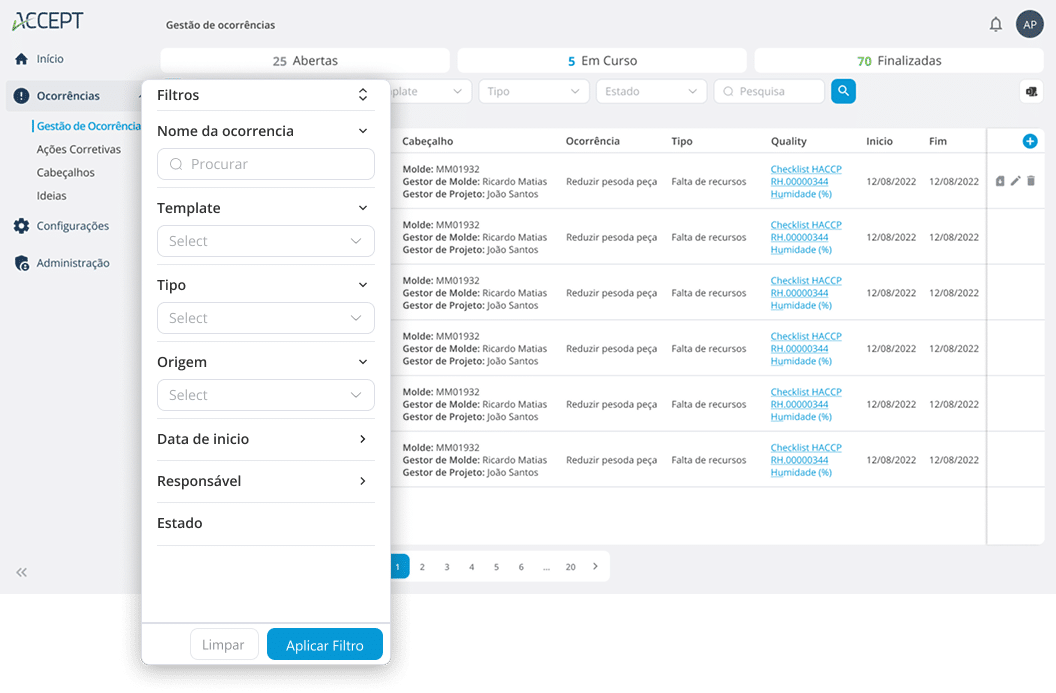This screenshot has width=1056, height=693.
Task: Switch to the Finalizadas tab
Action: (899, 61)
